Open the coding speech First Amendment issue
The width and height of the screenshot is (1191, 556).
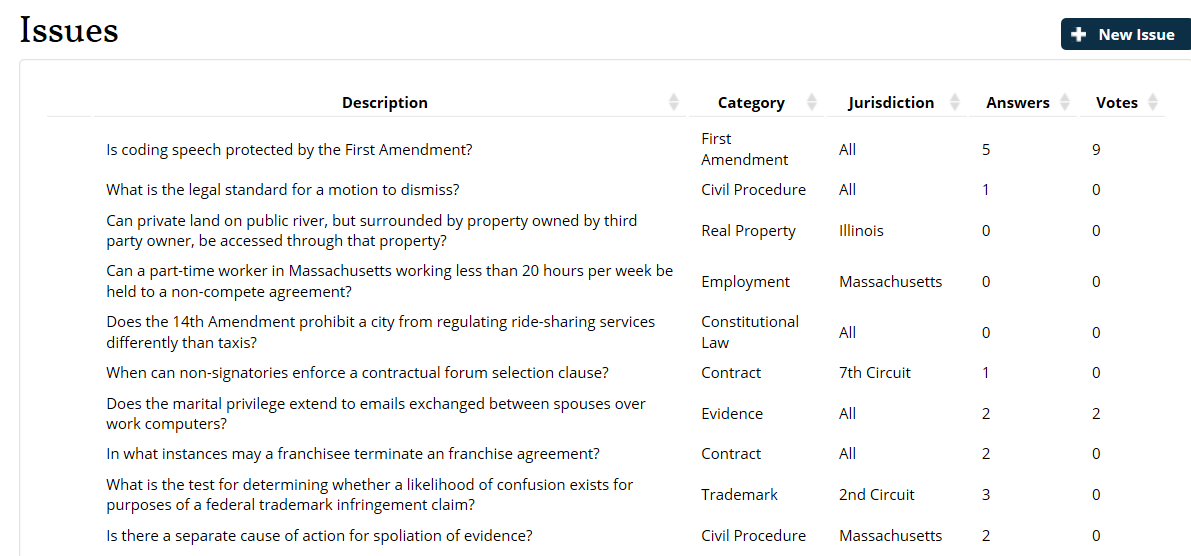pyautogui.click(x=289, y=150)
